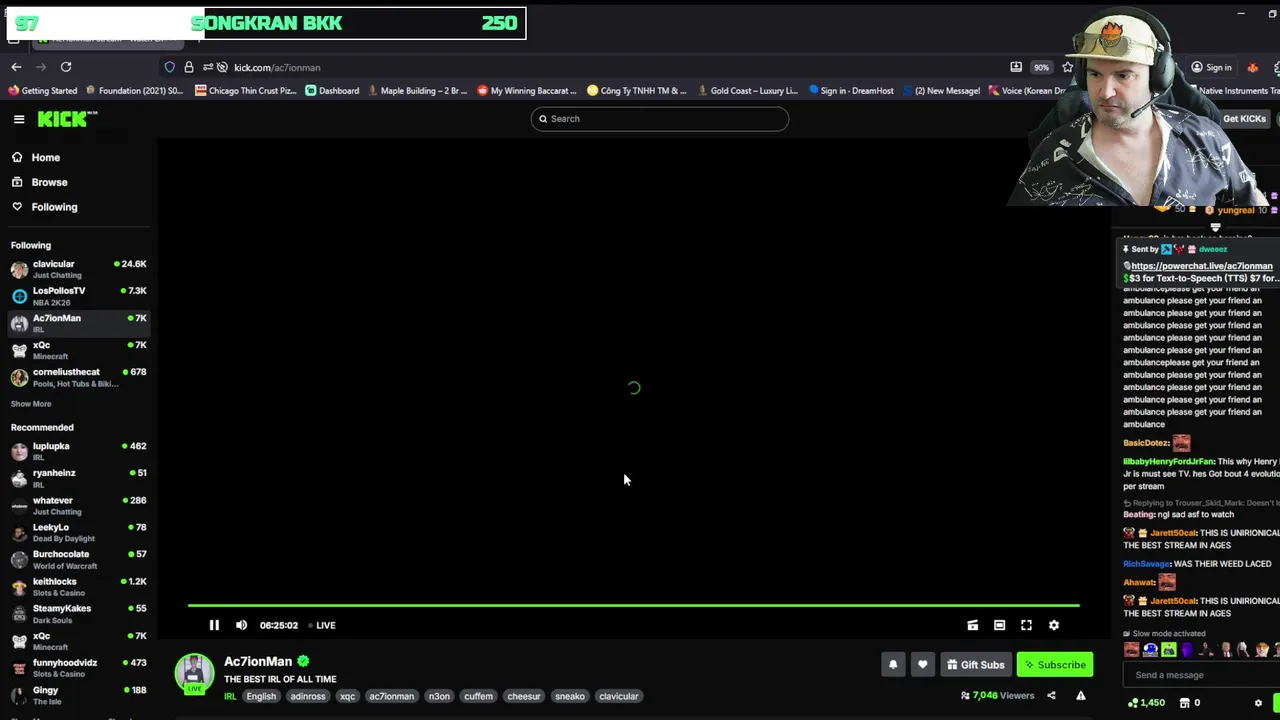
Task: Pause the live stream video
Action: pyautogui.click(x=214, y=625)
